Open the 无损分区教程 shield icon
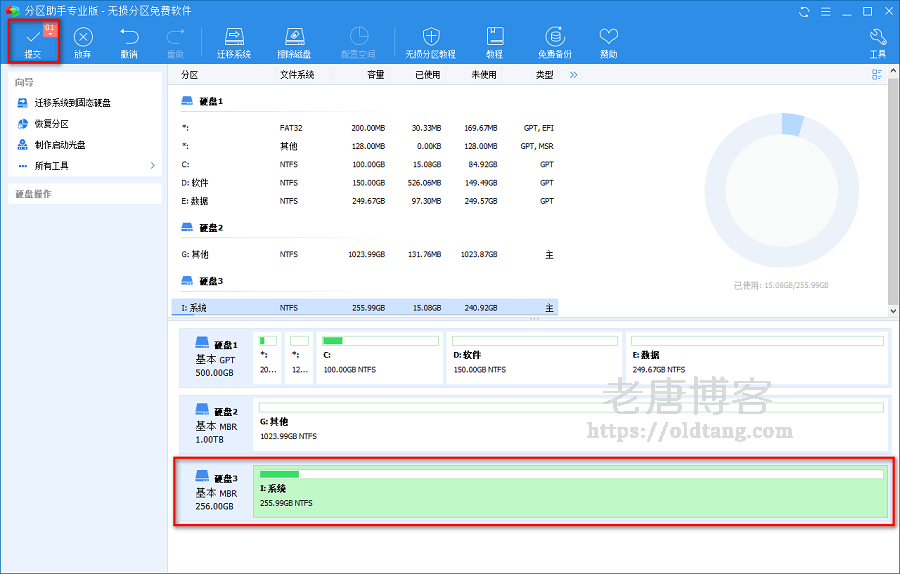This screenshot has width=900, height=574. 431,41
